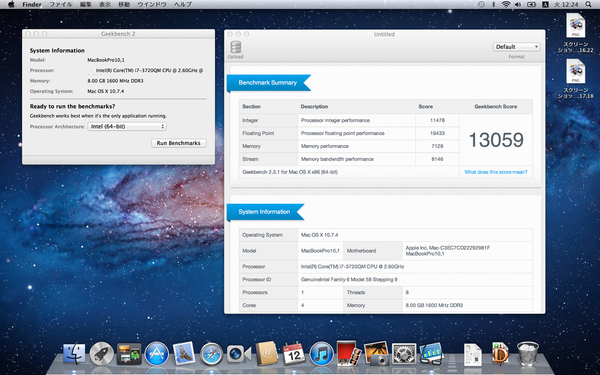Open the 編集 menu
This screenshot has height=375, width=600.
[x=86, y=4]
